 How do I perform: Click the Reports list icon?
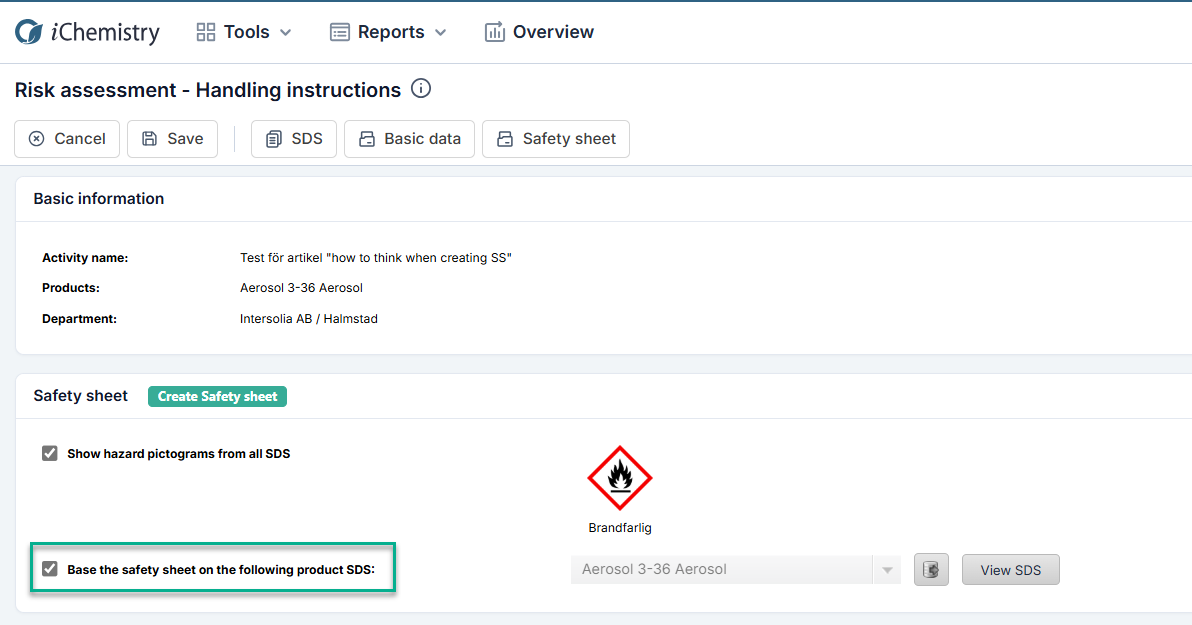(x=339, y=32)
